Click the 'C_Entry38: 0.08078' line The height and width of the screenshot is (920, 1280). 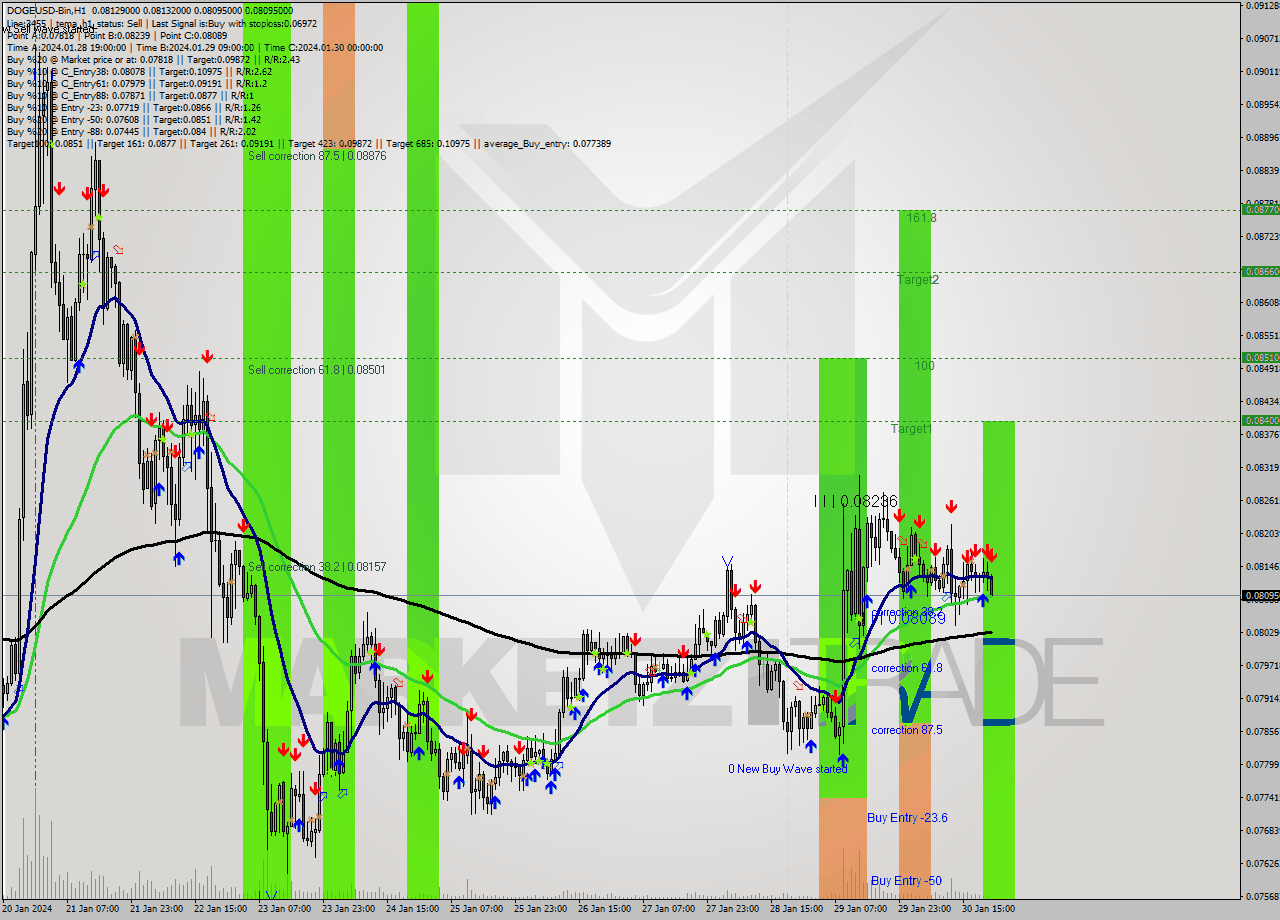(x=138, y=71)
